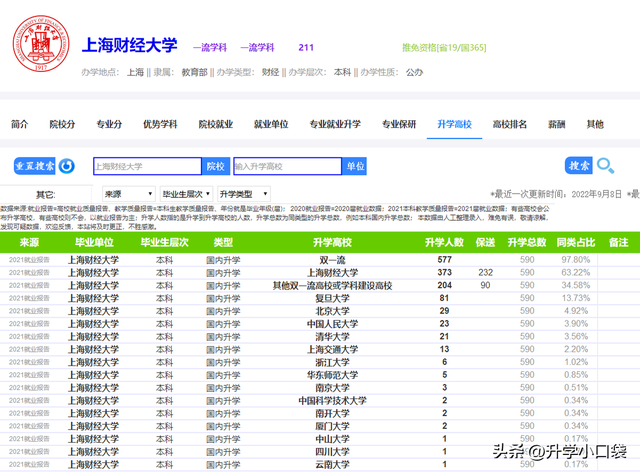
Task: Click the 上海财经大学 title heading
Action: (130, 45)
